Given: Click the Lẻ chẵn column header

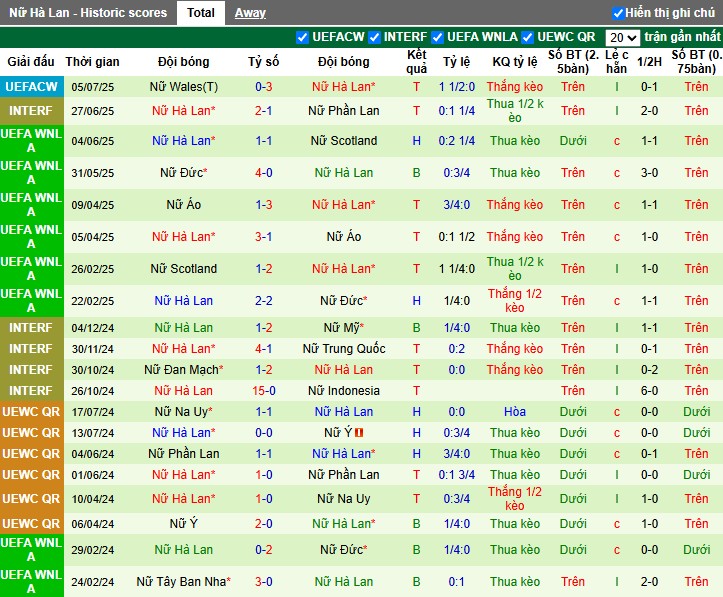Looking at the screenshot, I should point(616,61).
